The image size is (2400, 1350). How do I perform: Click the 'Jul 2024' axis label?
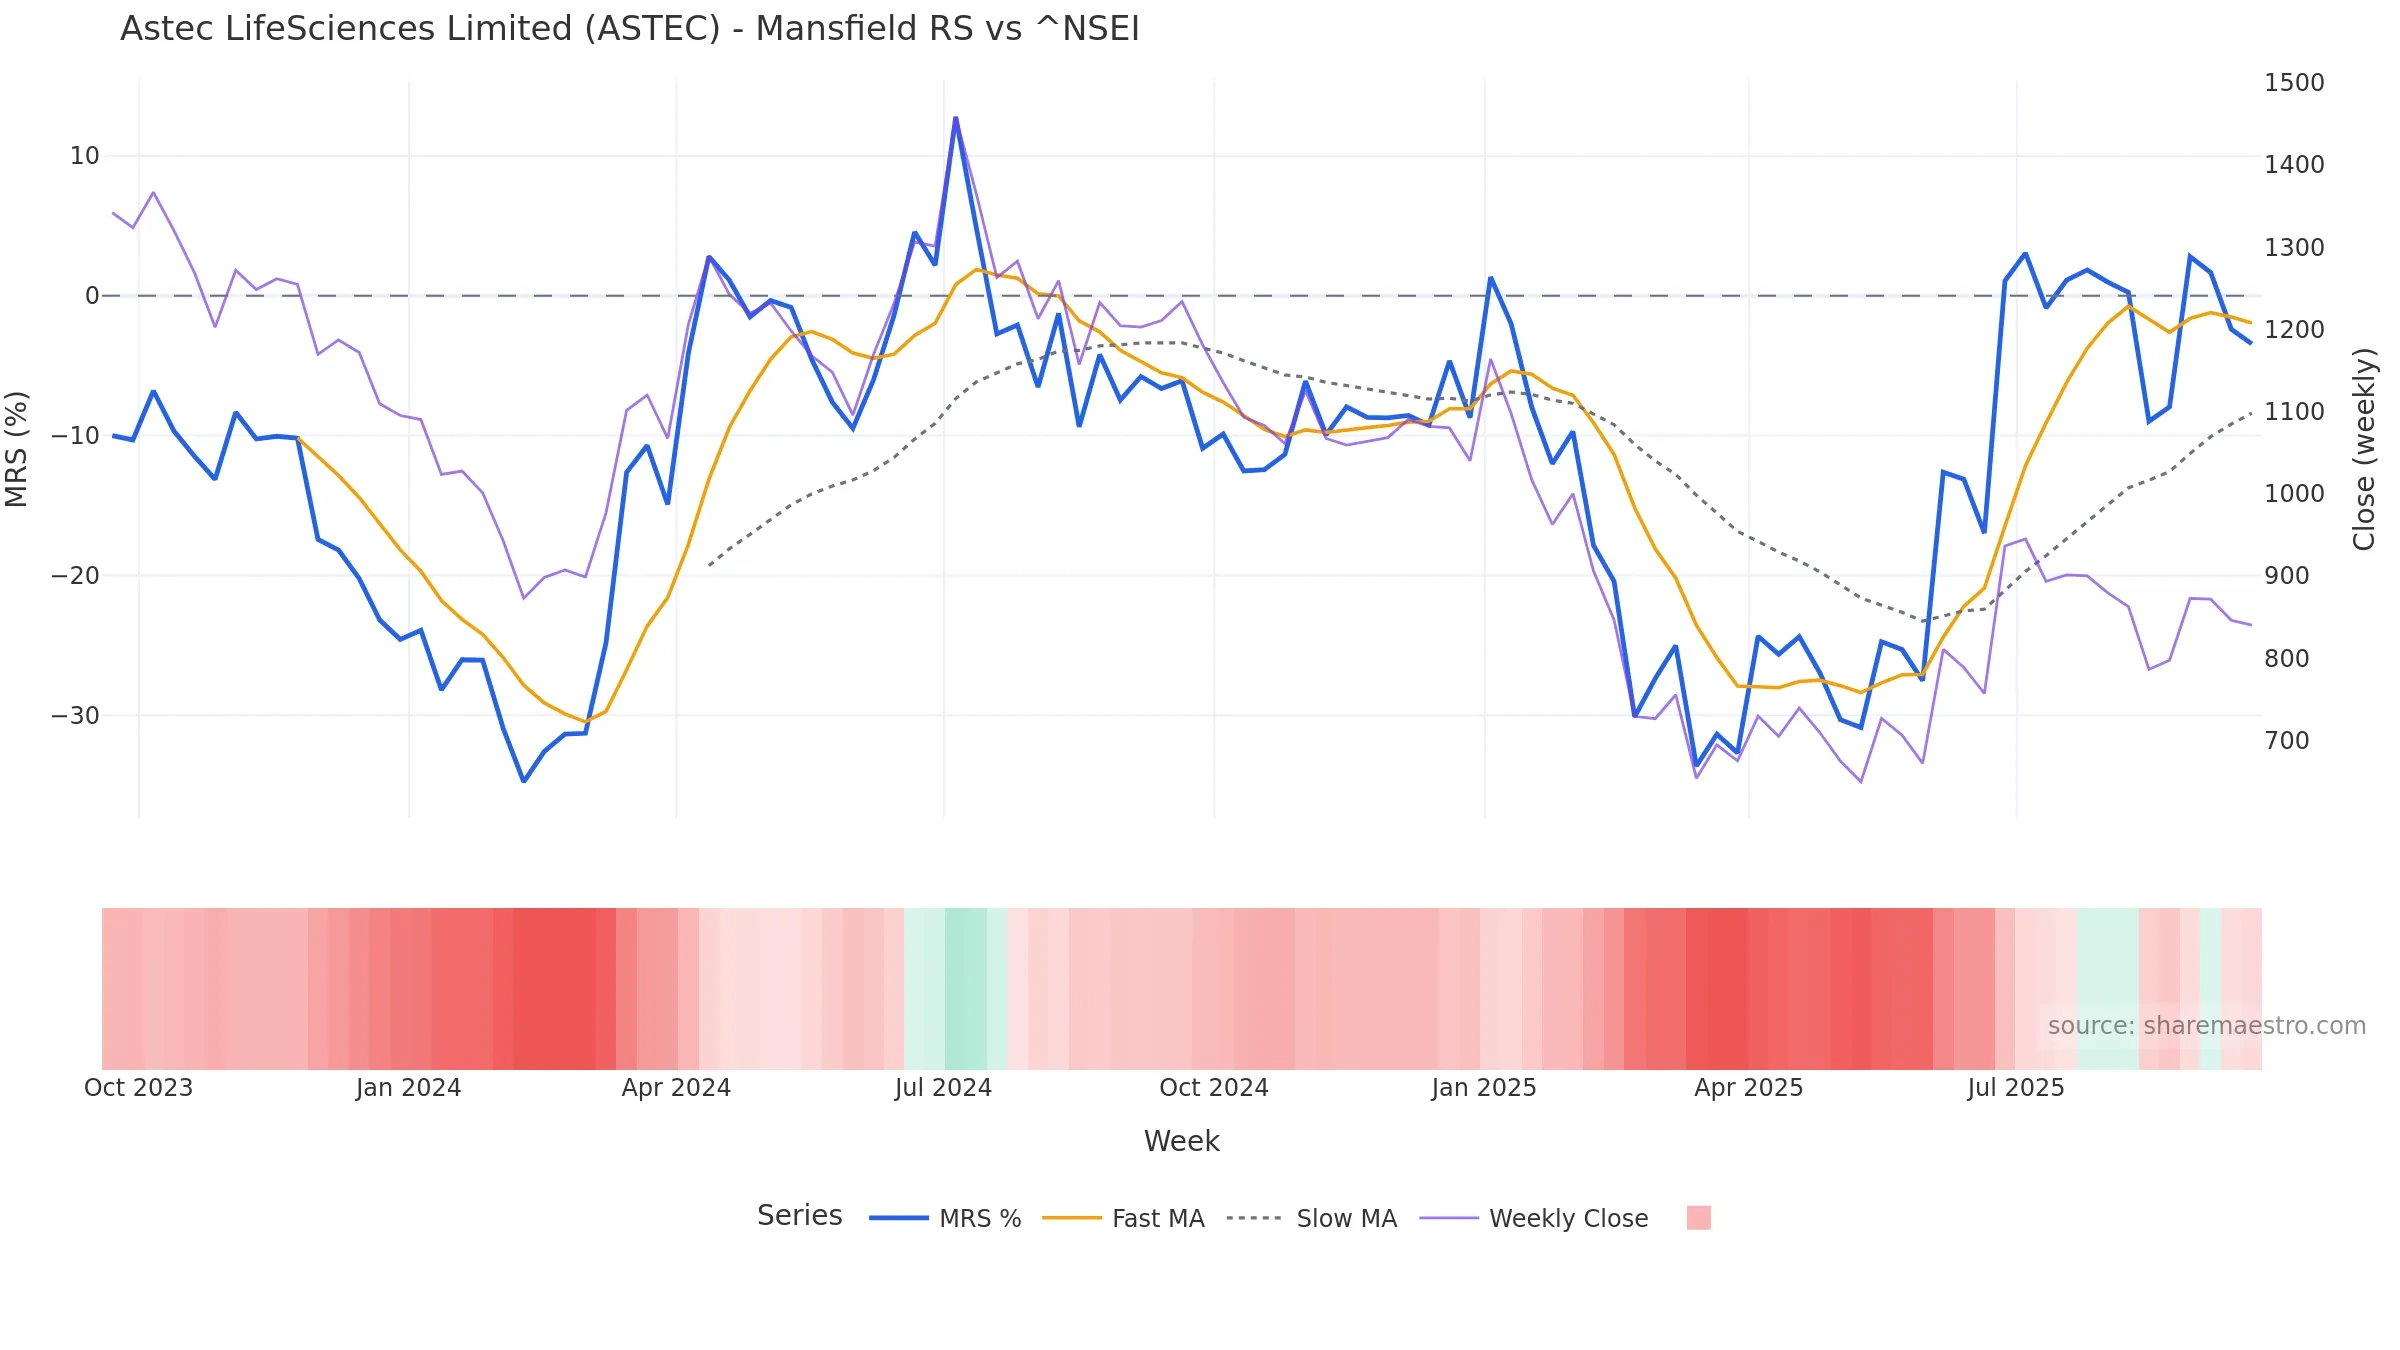(943, 1088)
